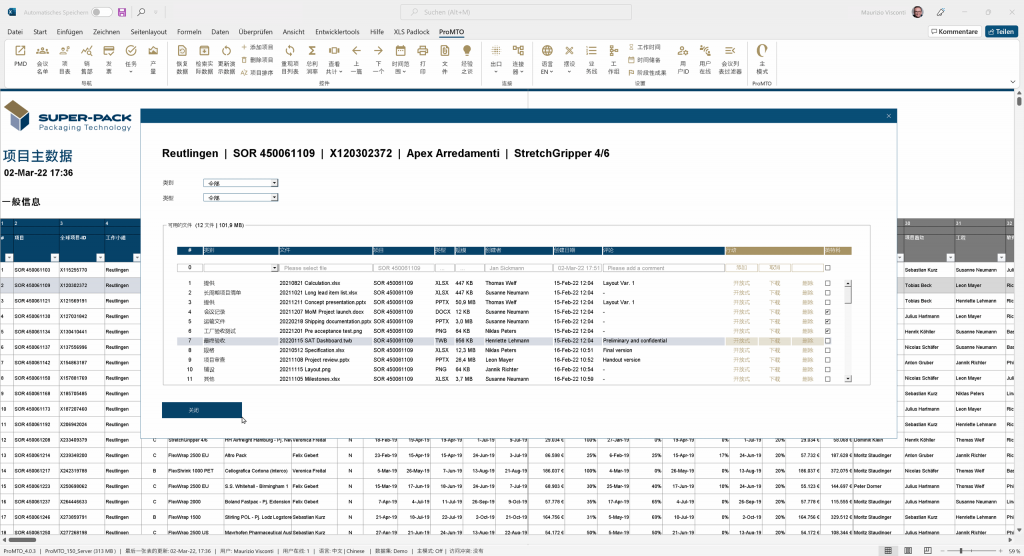1024x556 pixels.
Task: Open the Formeln ribbon tab
Action: (189, 32)
